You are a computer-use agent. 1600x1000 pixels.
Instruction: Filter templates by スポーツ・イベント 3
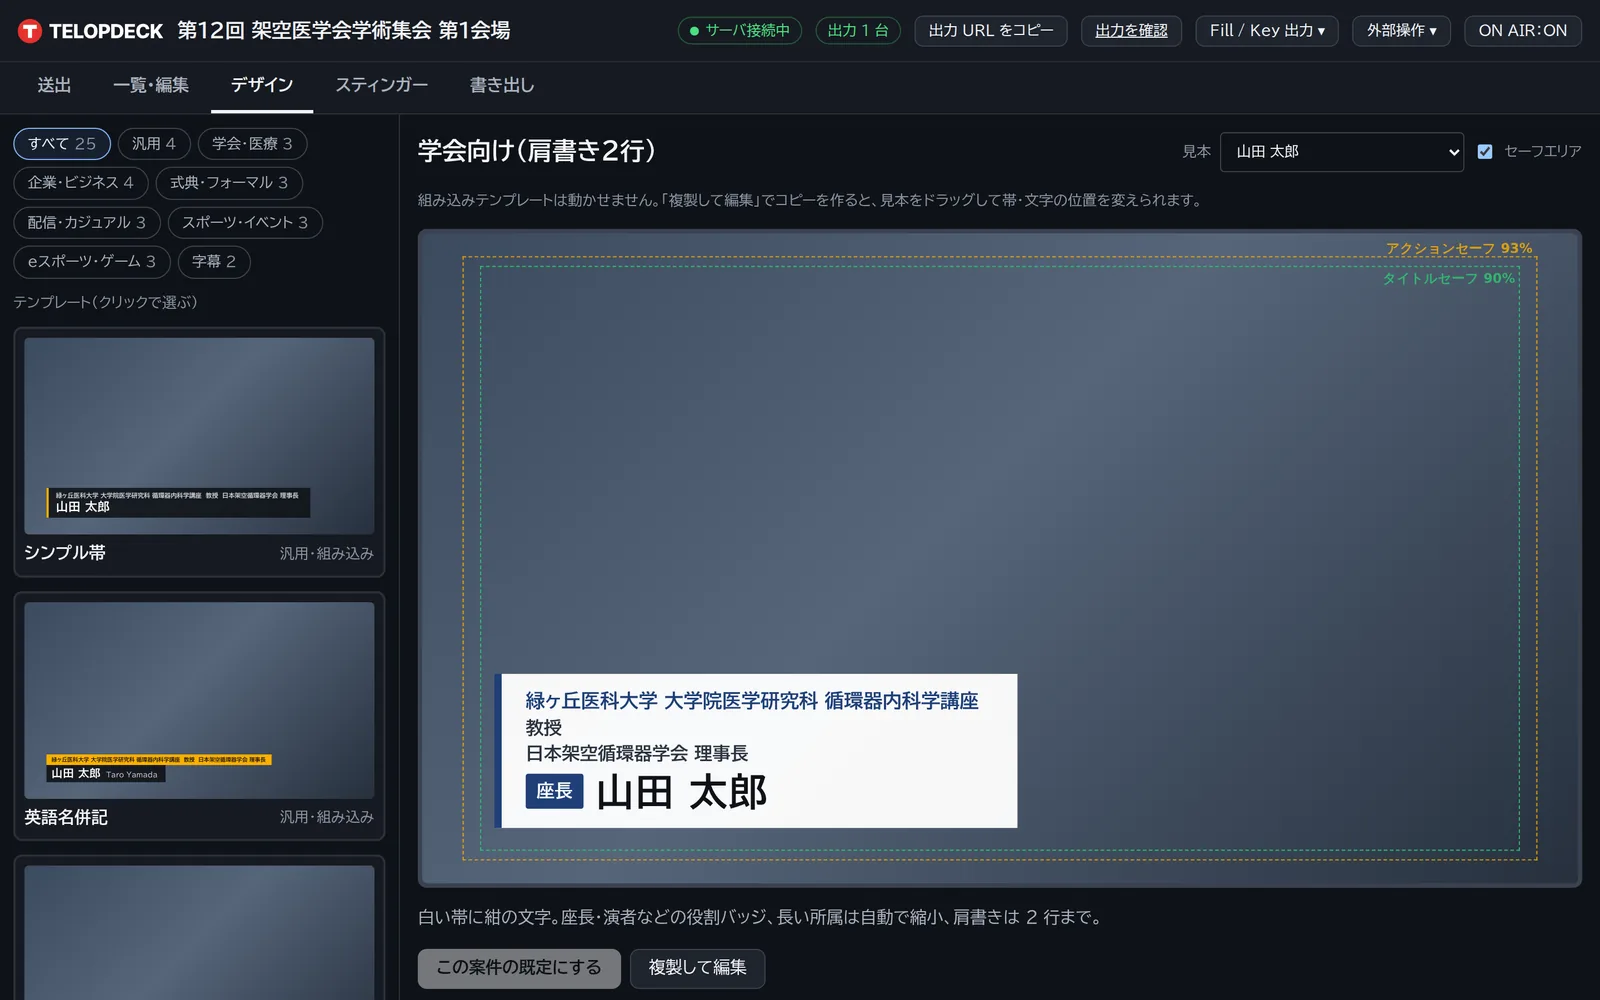(x=245, y=223)
